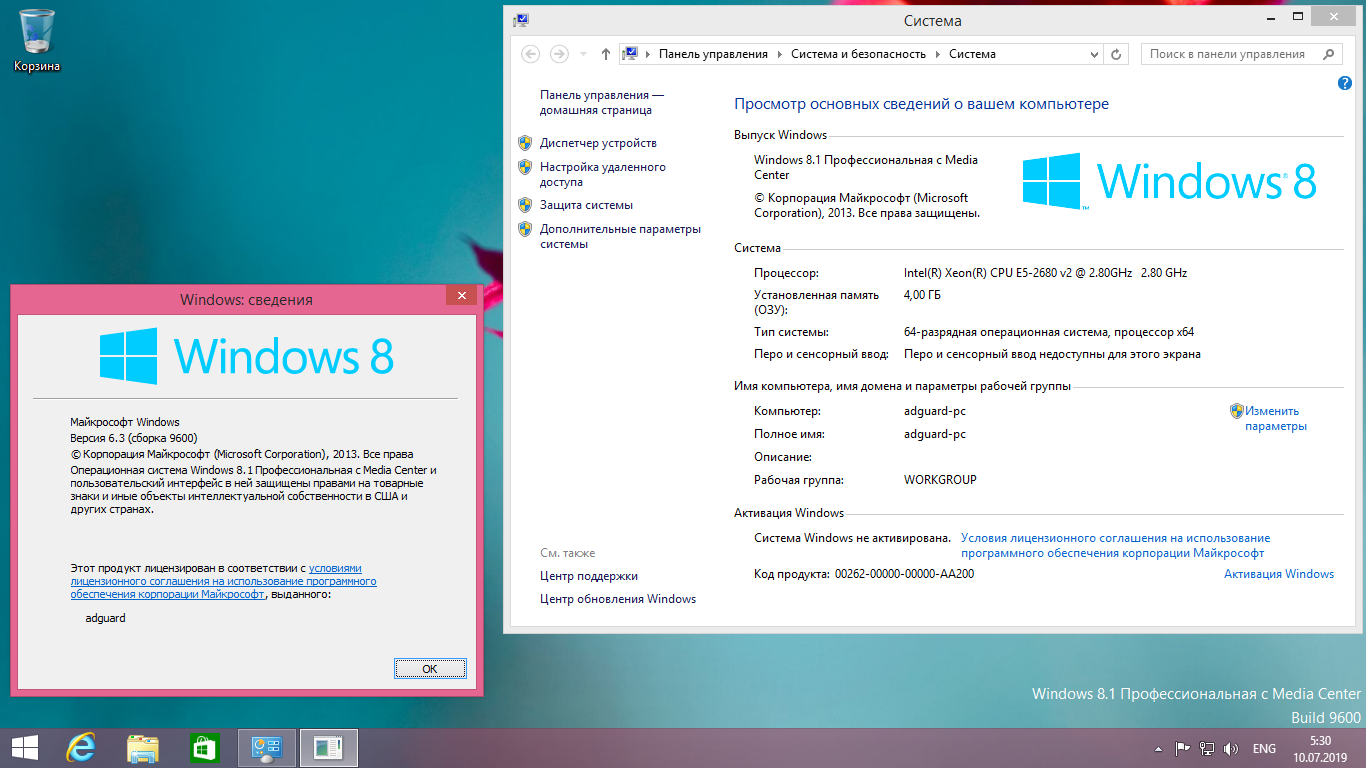
Task: Select the winver window taskbar button
Action: 328,748
